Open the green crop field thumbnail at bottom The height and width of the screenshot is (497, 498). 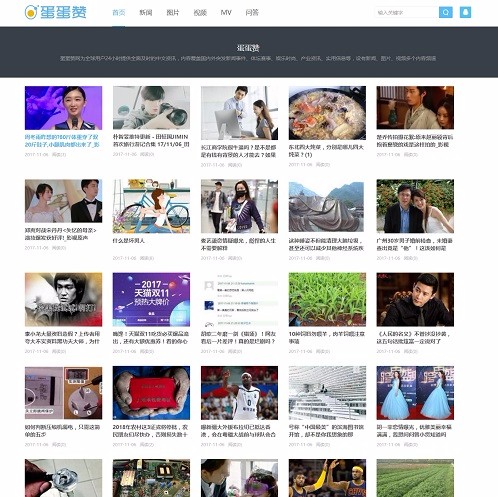point(415,478)
